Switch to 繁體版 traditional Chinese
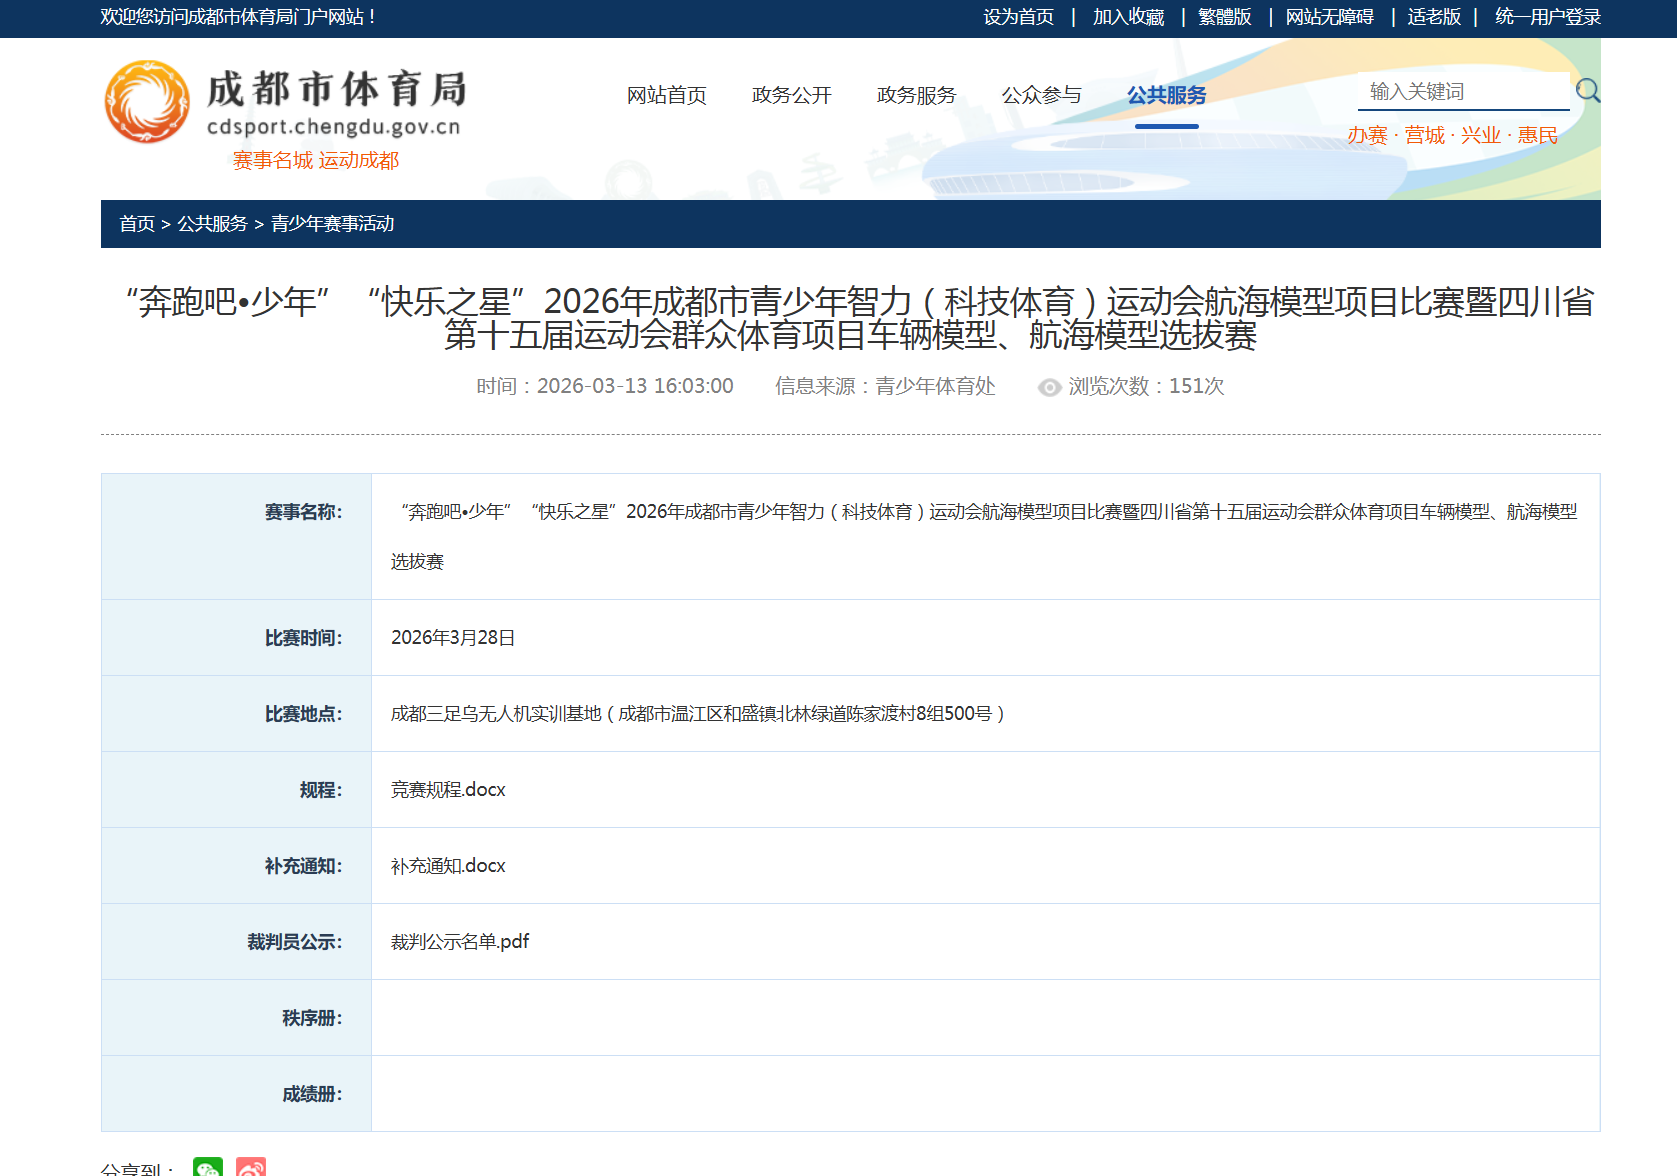The width and height of the screenshot is (1677, 1176). click(1225, 17)
